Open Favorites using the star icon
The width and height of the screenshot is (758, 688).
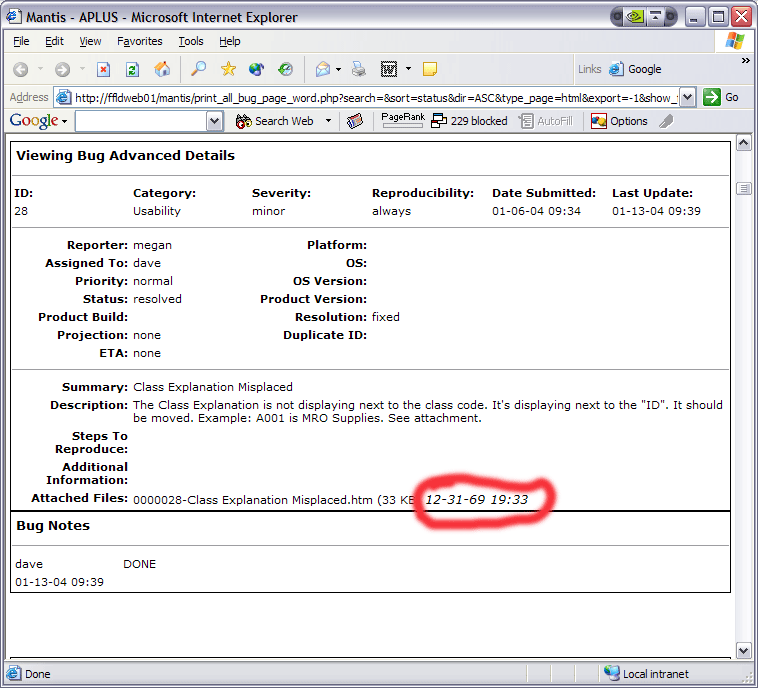click(x=228, y=69)
